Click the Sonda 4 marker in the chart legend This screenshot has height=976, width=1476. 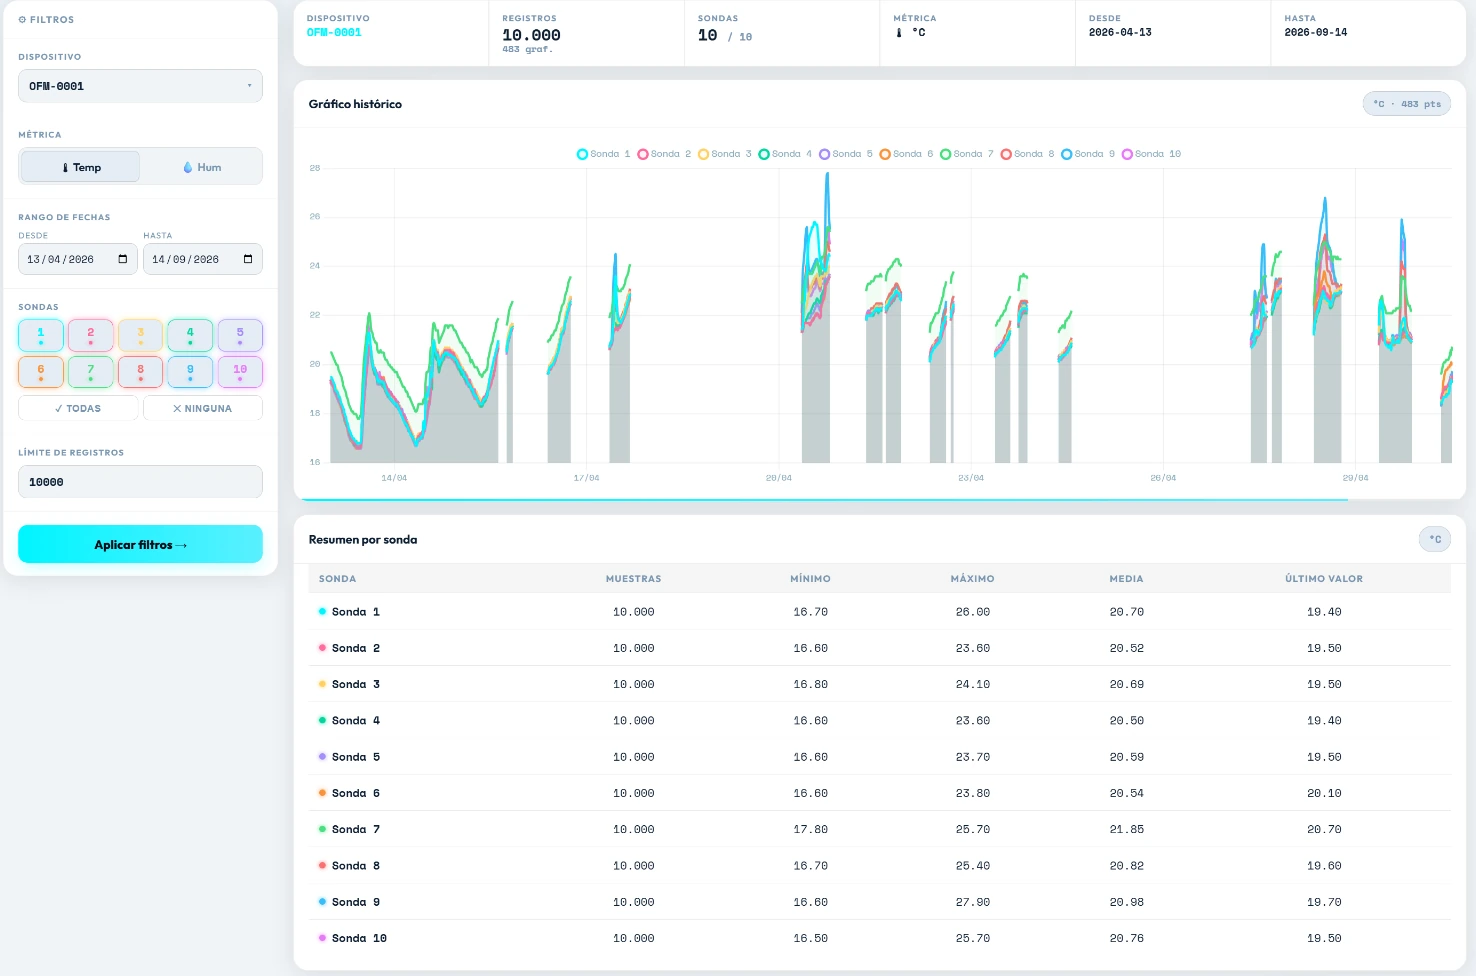click(x=764, y=154)
